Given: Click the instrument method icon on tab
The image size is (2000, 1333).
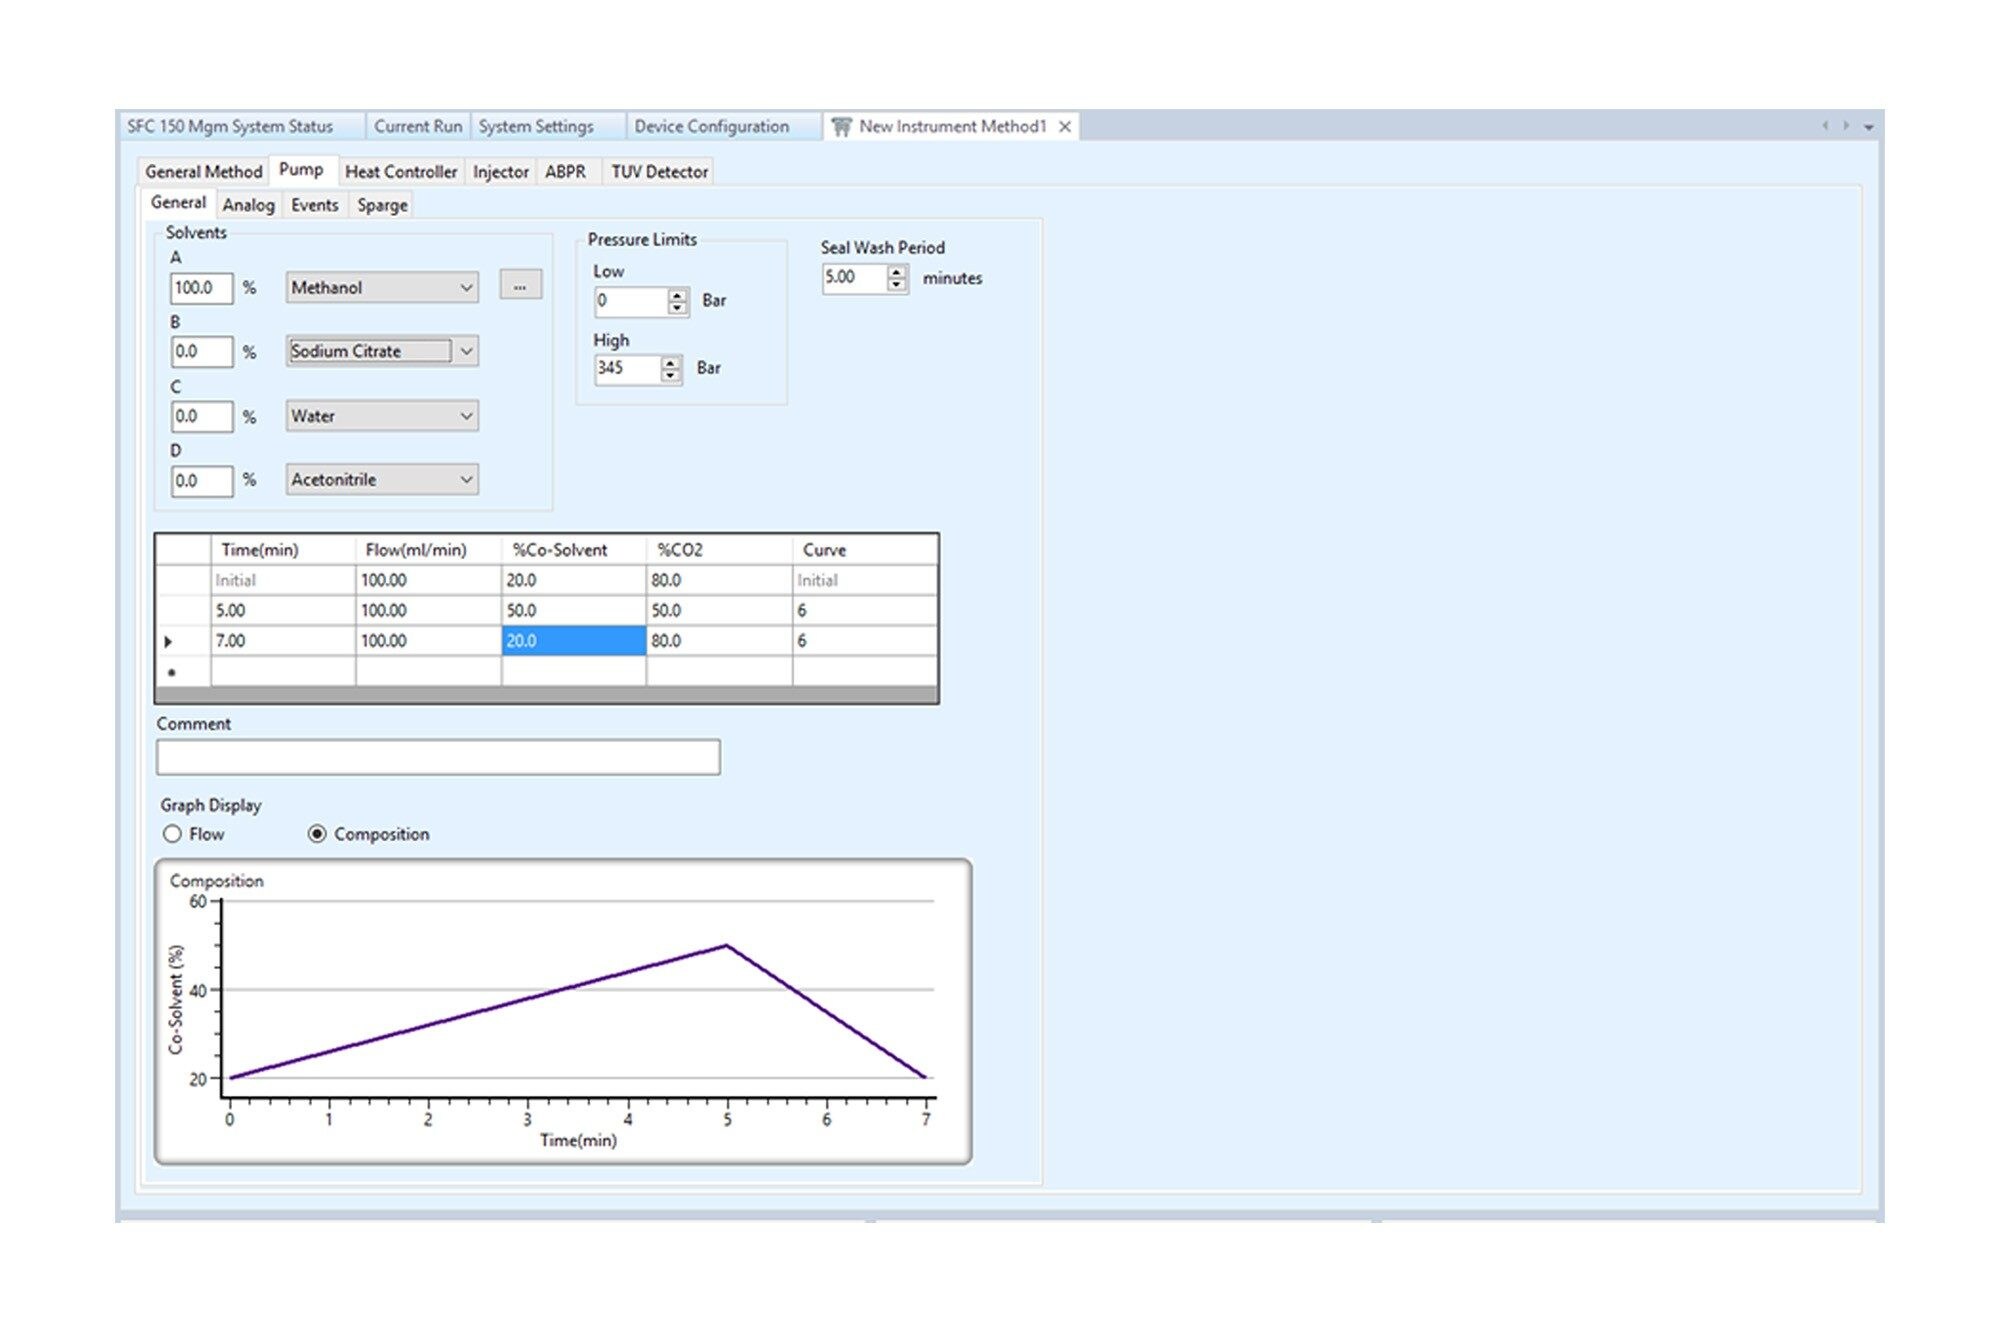Looking at the screenshot, I should tap(842, 126).
